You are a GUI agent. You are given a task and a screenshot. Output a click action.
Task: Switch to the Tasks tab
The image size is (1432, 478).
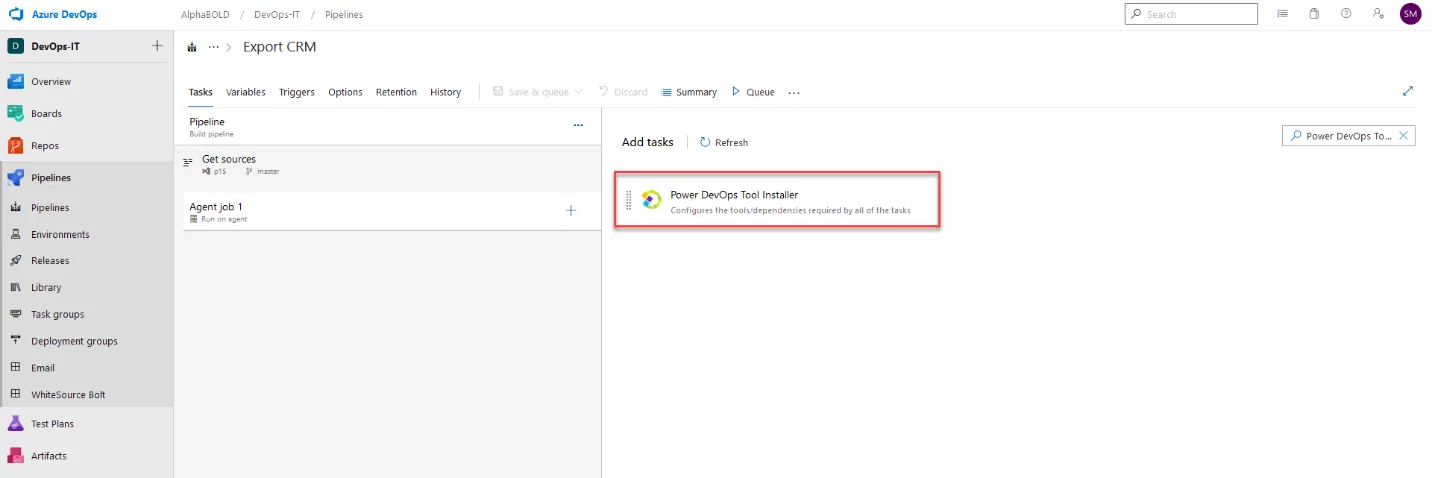201,92
